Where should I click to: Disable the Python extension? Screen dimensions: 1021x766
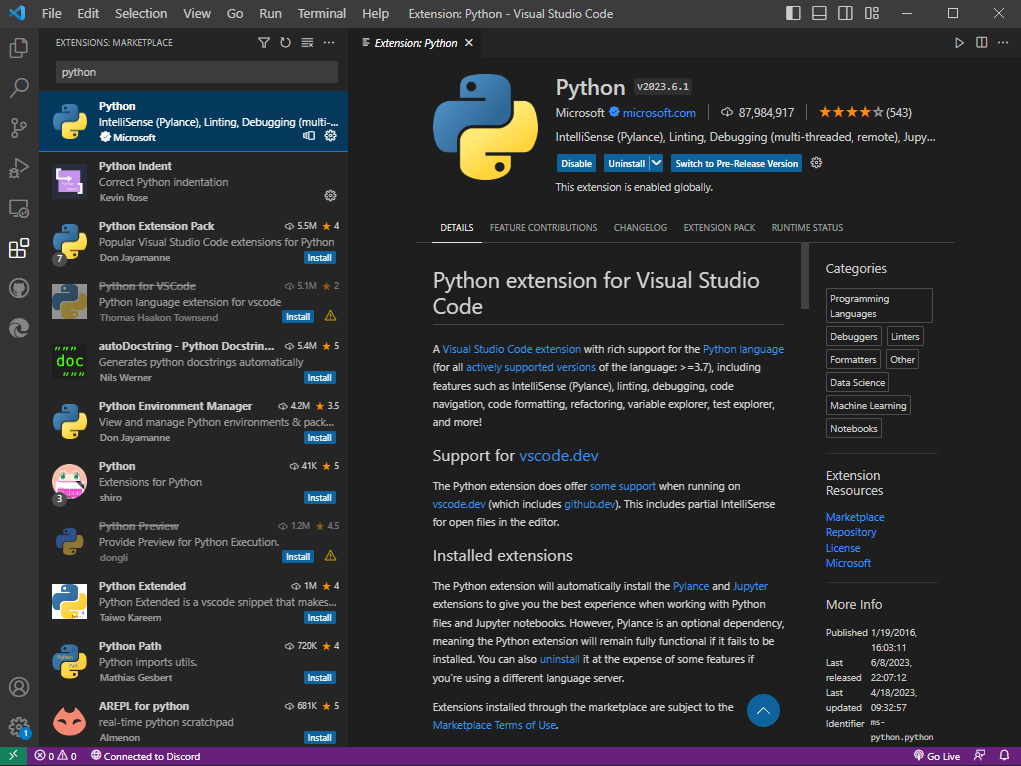pyautogui.click(x=576, y=163)
